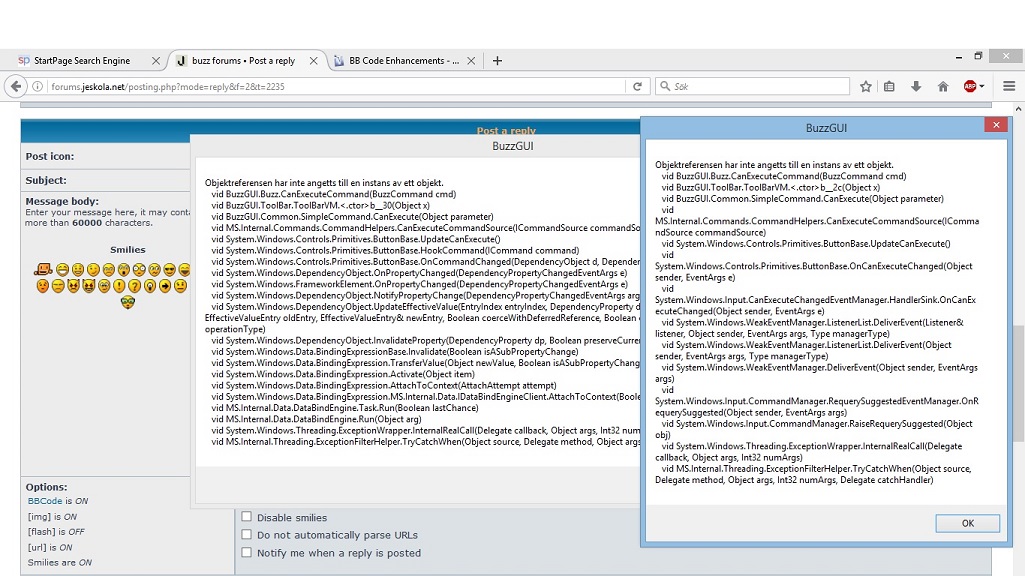
Task: Insert the arrow smiley
Action: point(165,286)
